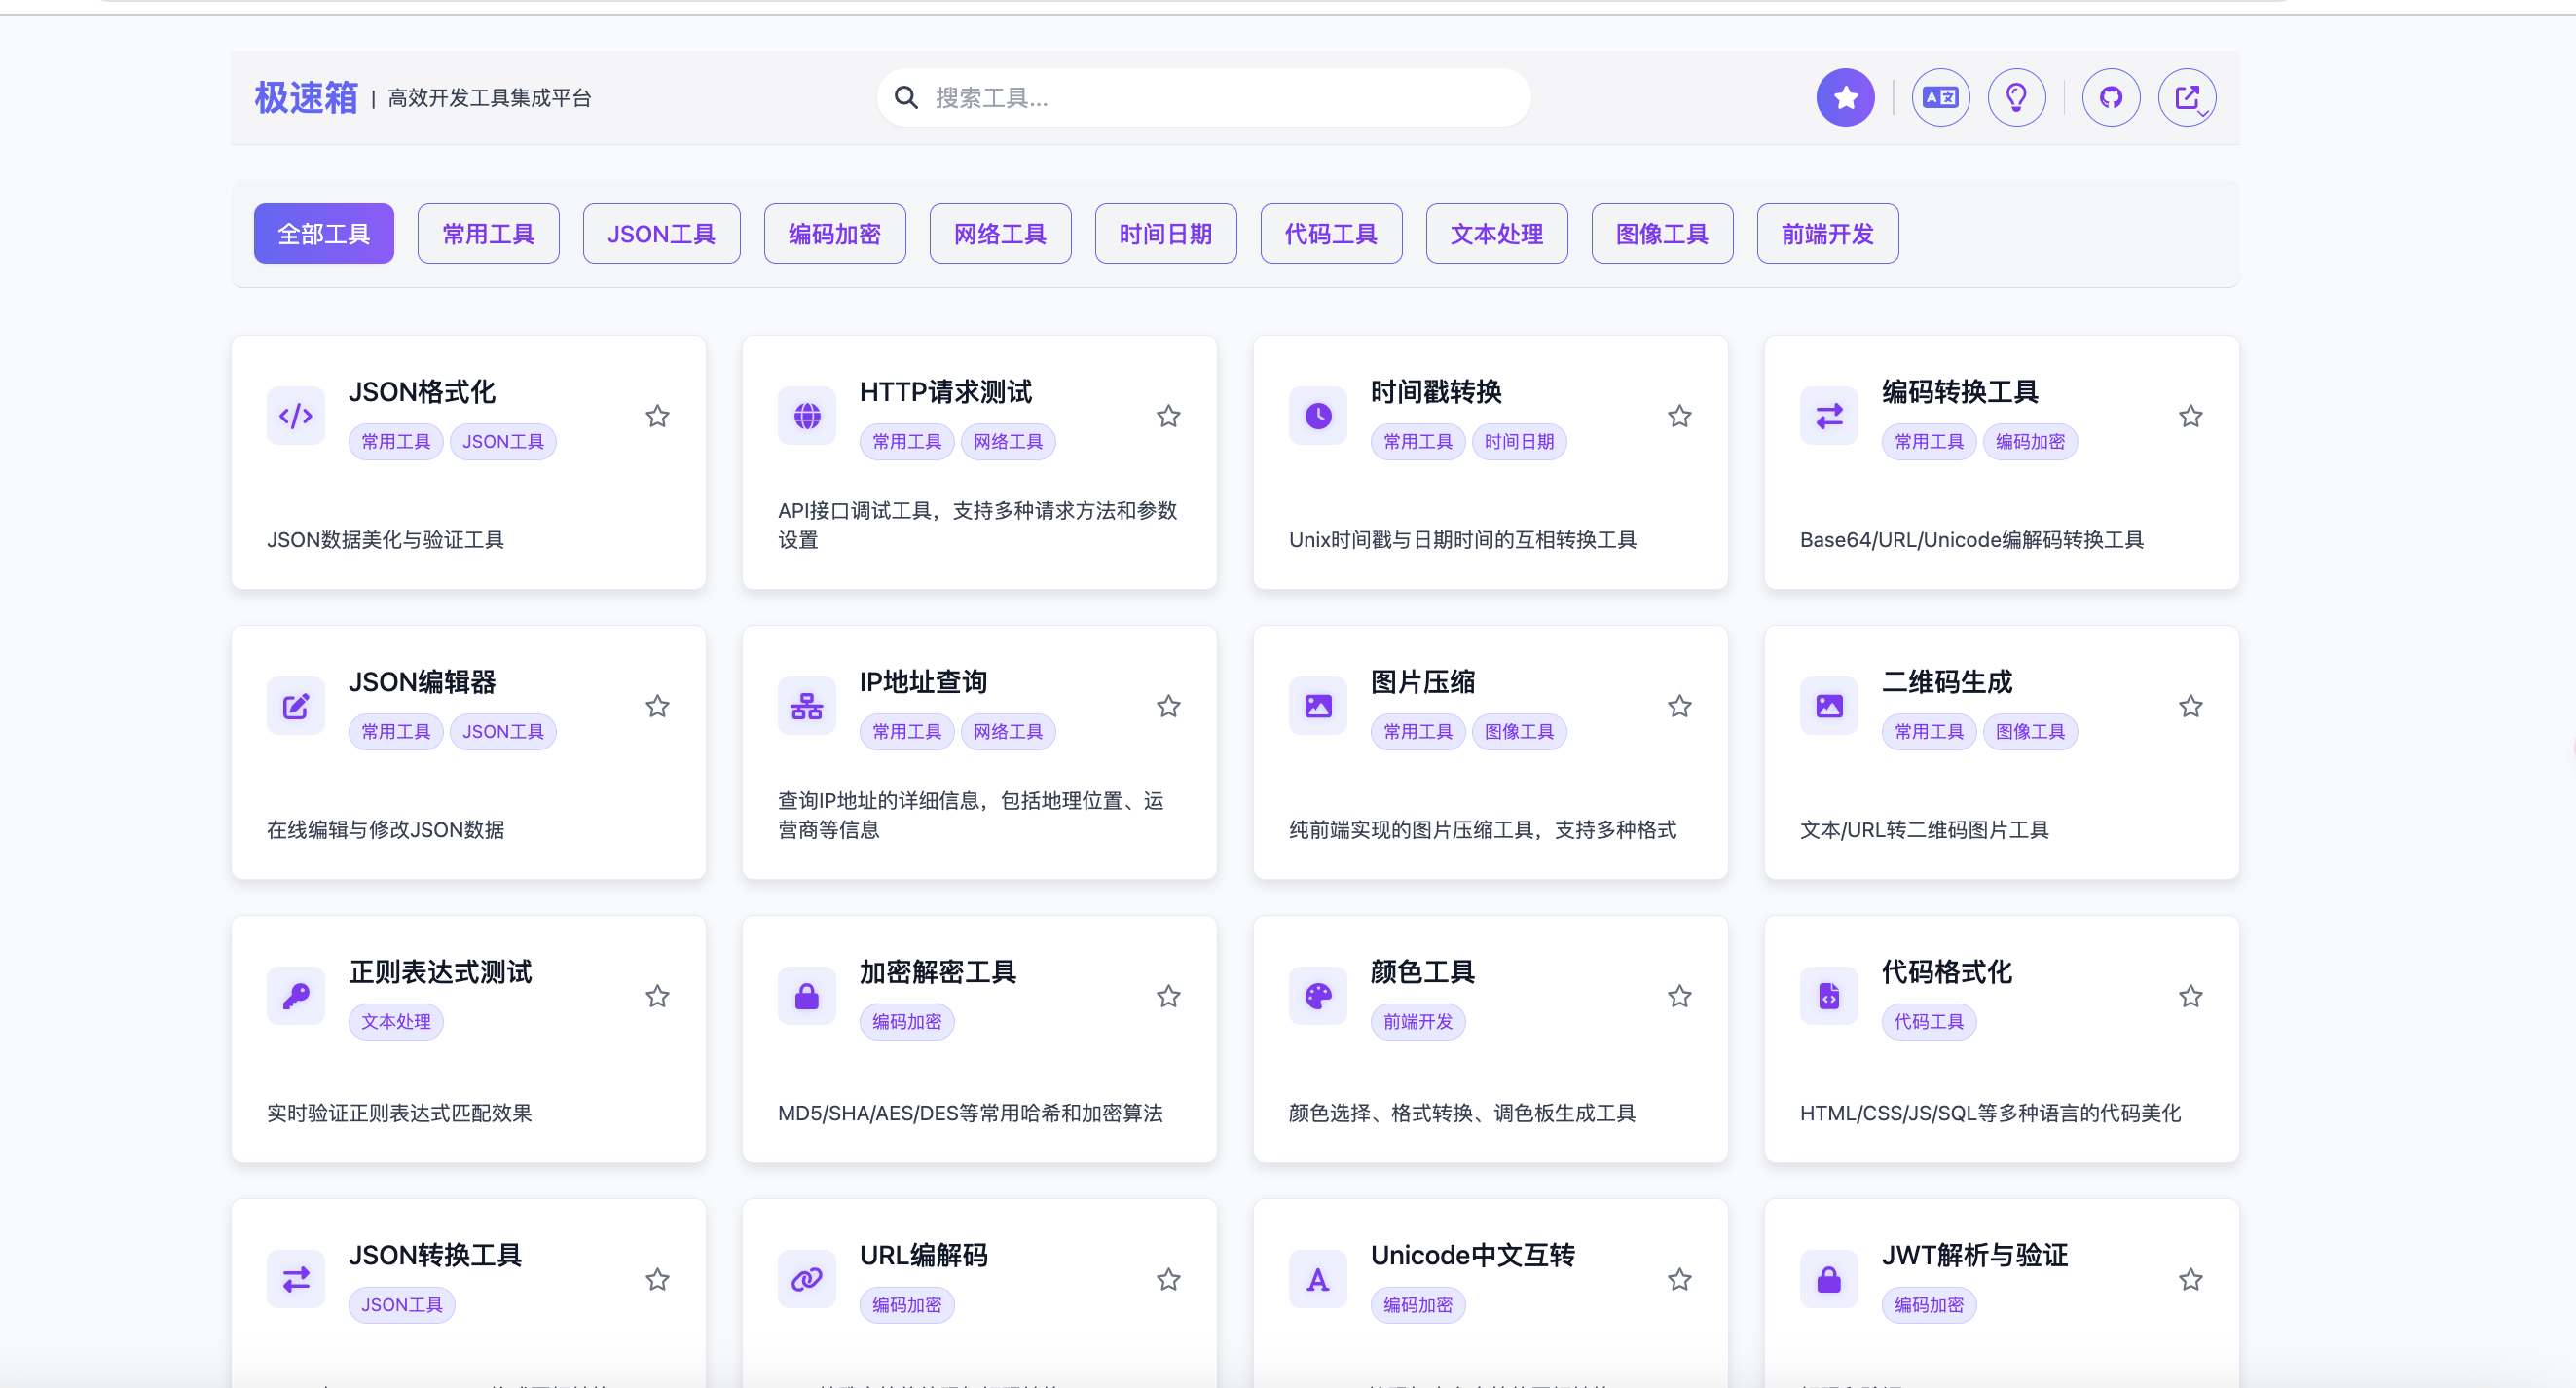This screenshot has width=2576, height=1388.
Task: Click the 极速箱 logo link
Action: point(306,97)
